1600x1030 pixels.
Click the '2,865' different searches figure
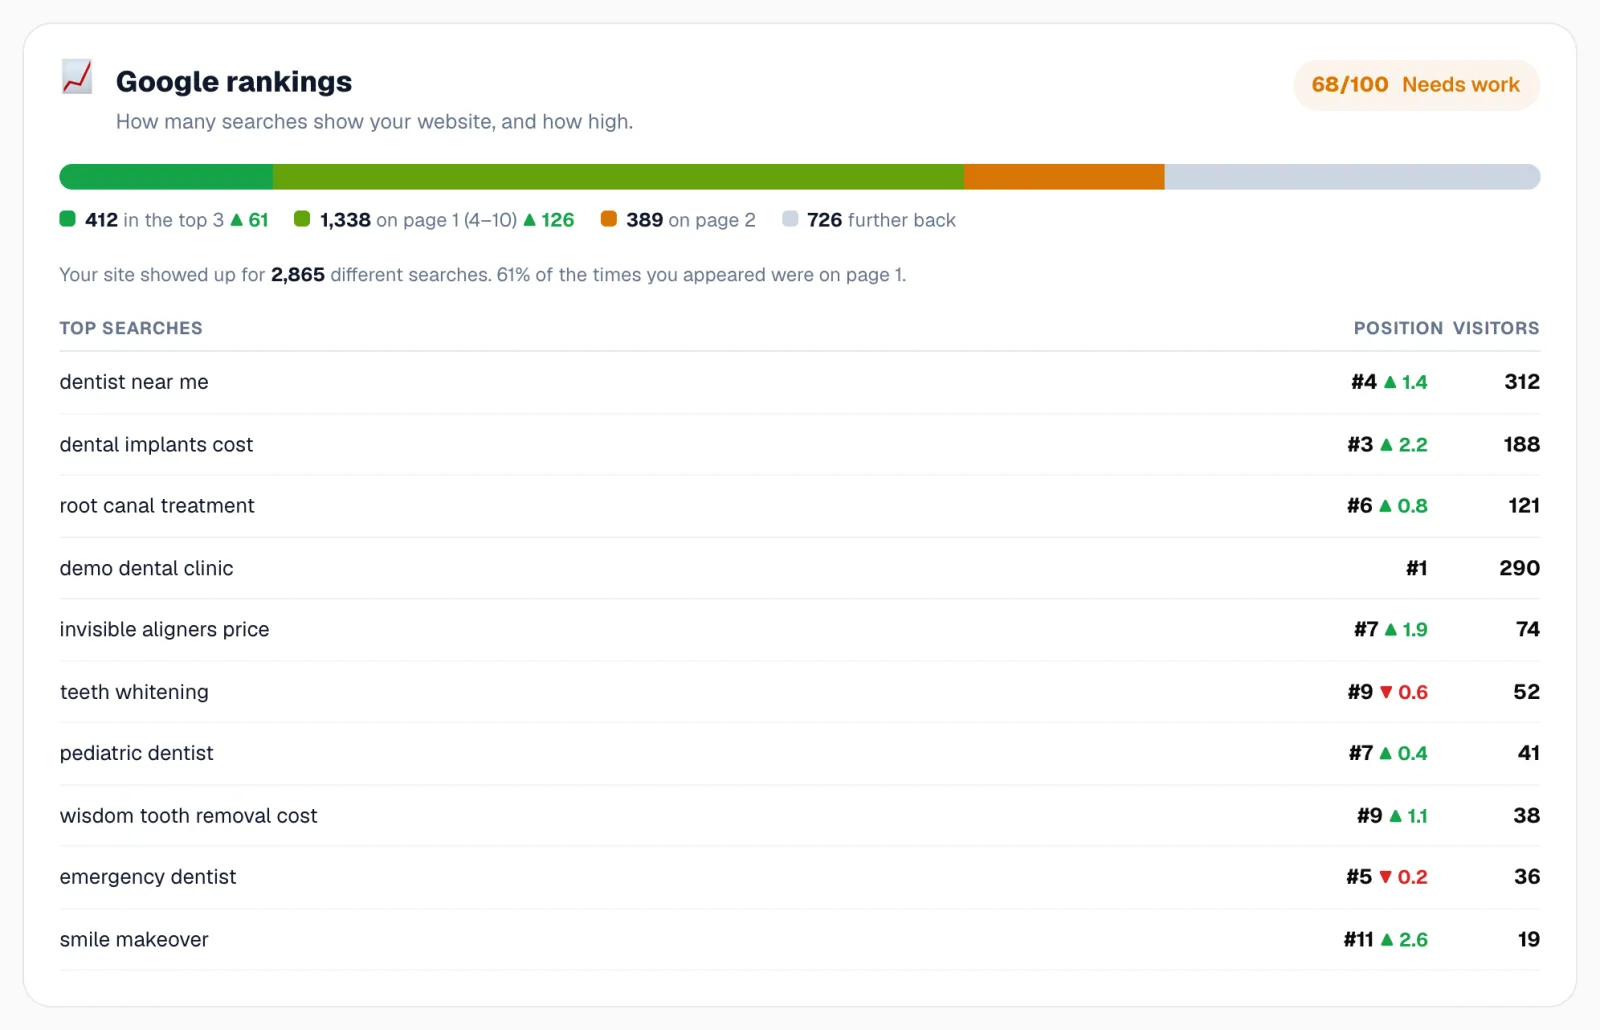298,275
